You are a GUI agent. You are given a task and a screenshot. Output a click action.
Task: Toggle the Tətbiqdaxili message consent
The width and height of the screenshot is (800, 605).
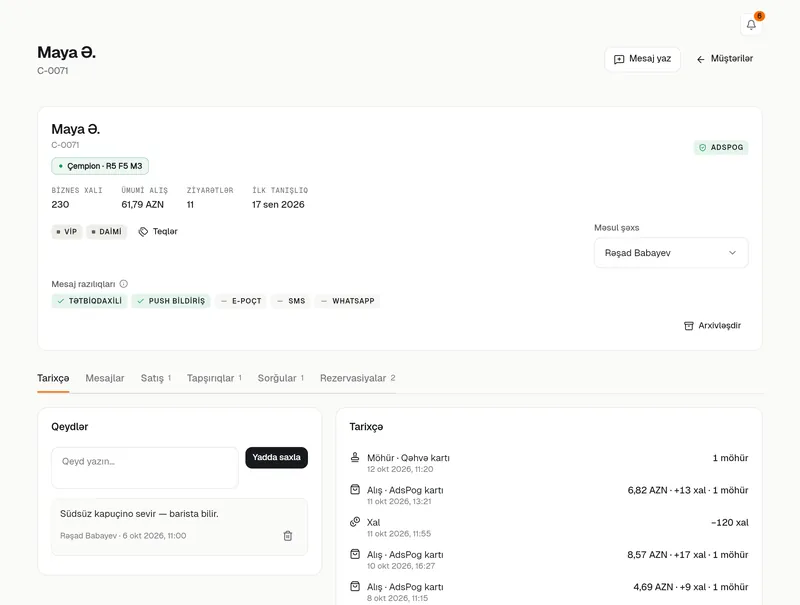coord(89,301)
